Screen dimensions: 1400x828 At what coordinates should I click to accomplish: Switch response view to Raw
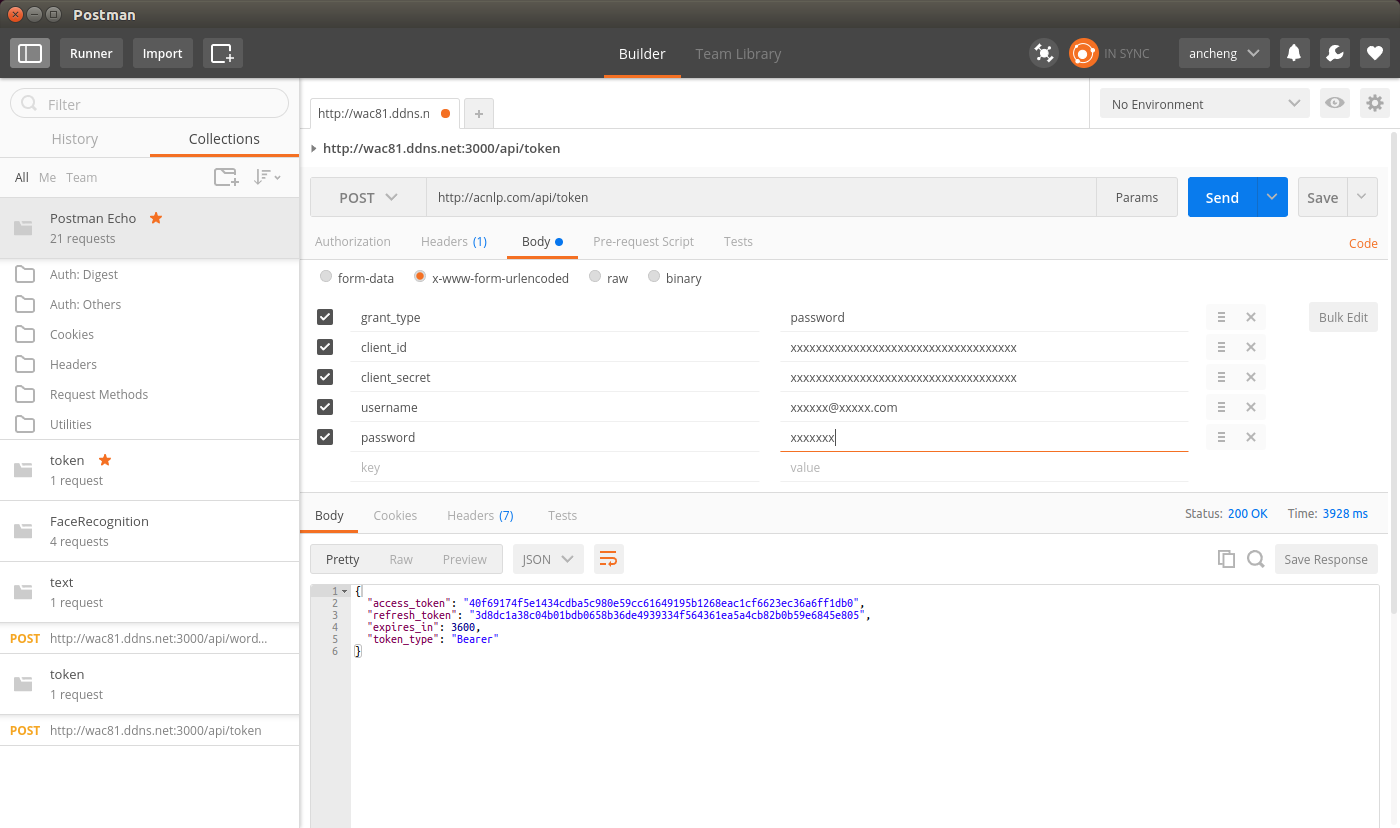tap(401, 559)
